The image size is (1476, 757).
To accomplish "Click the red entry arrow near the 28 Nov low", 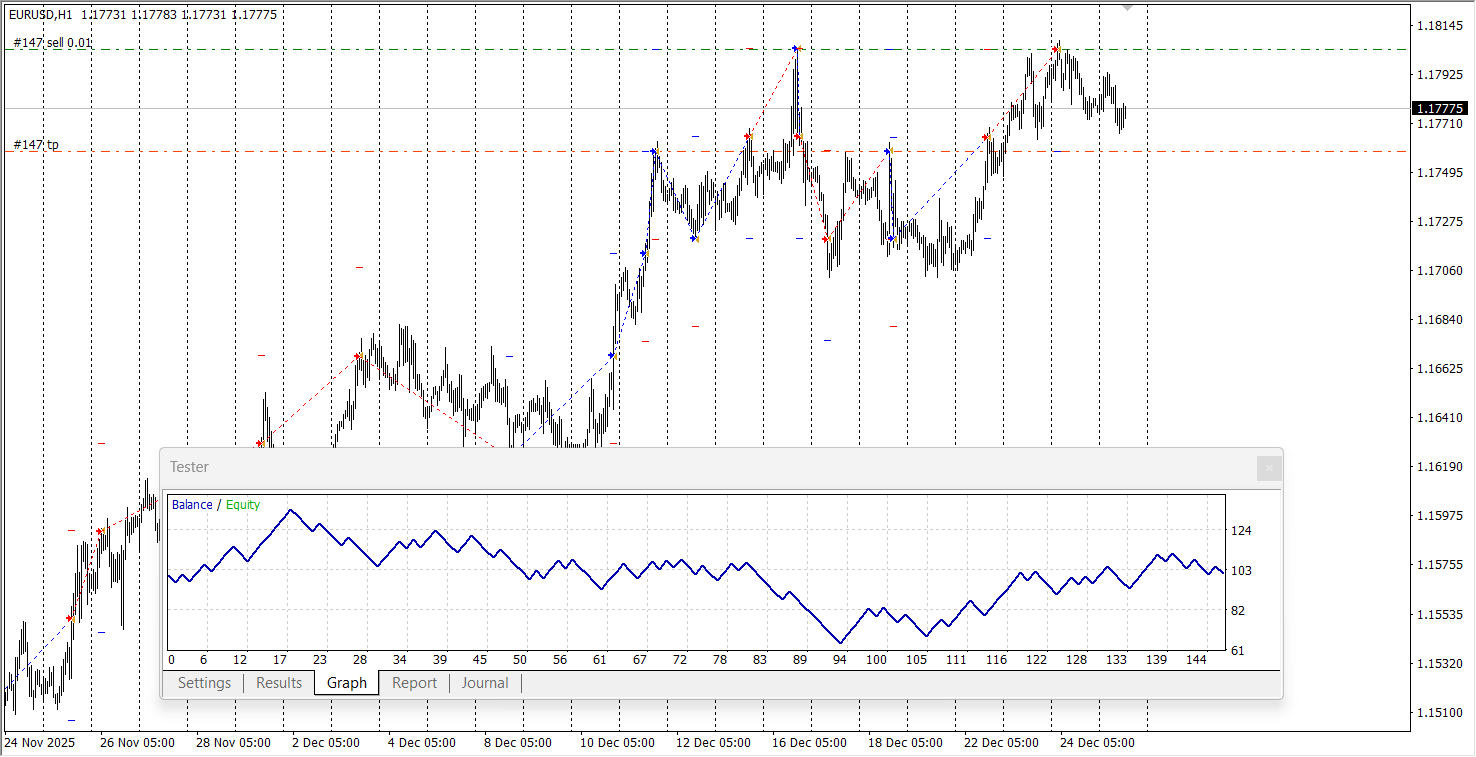I will (x=258, y=441).
